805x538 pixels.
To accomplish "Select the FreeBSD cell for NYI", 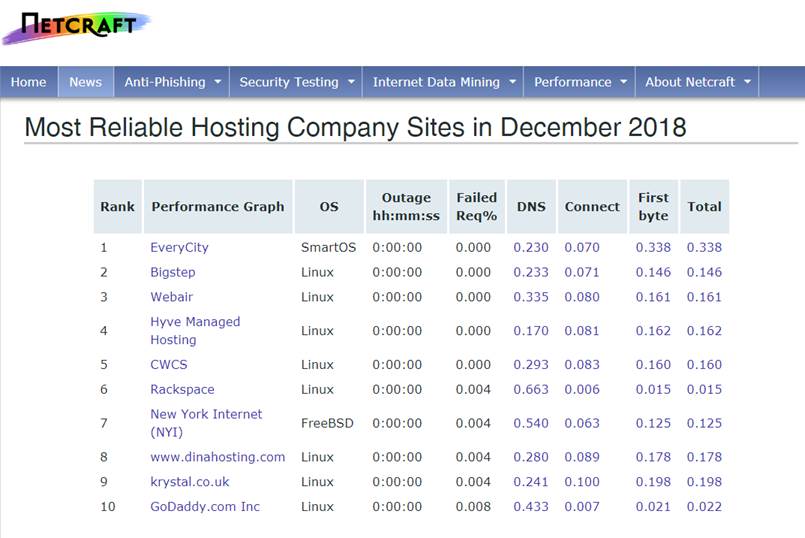I will coord(327,423).
